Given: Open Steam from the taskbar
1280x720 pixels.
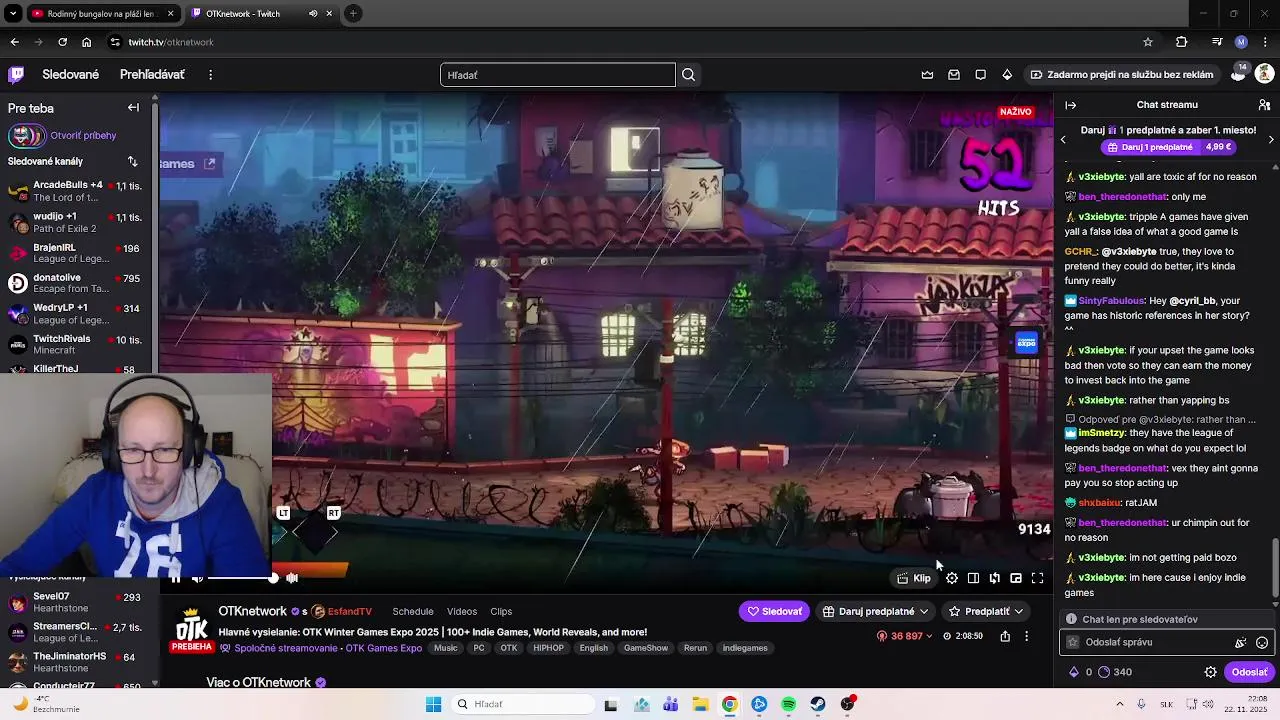Looking at the screenshot, I should [x=818, y=704].
